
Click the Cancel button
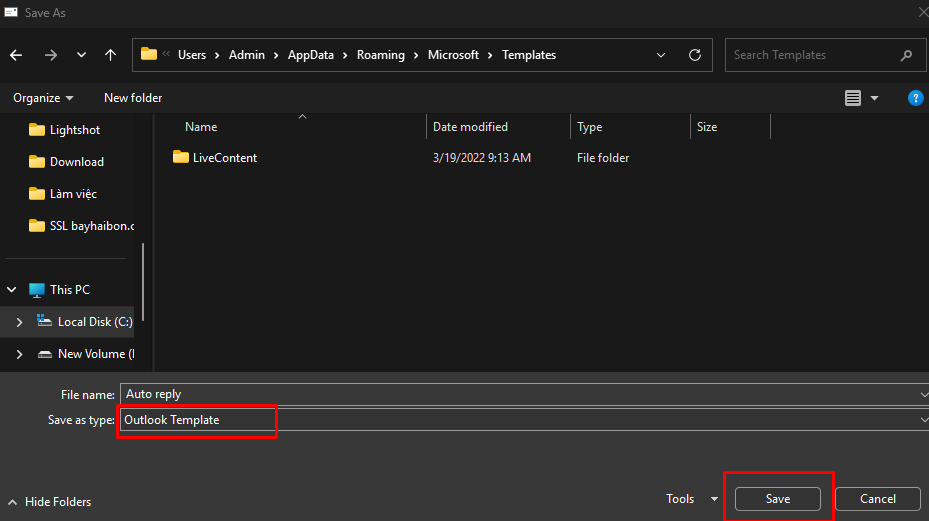click(x=877, y=499)
